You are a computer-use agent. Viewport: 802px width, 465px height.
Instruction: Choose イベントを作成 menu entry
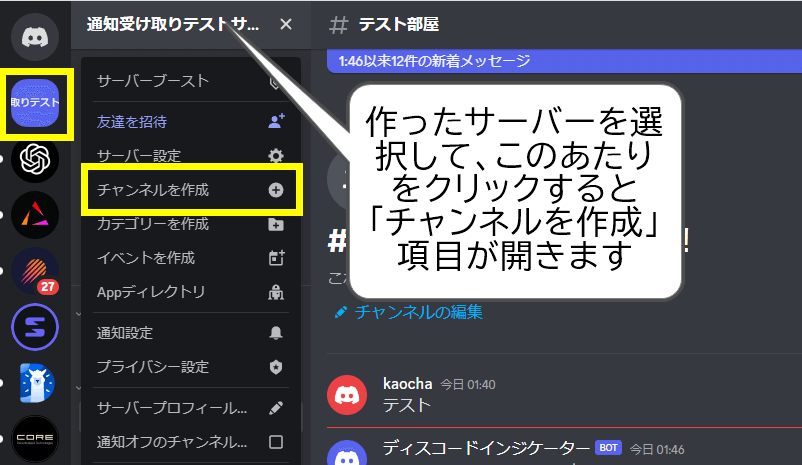coord(191,258)
